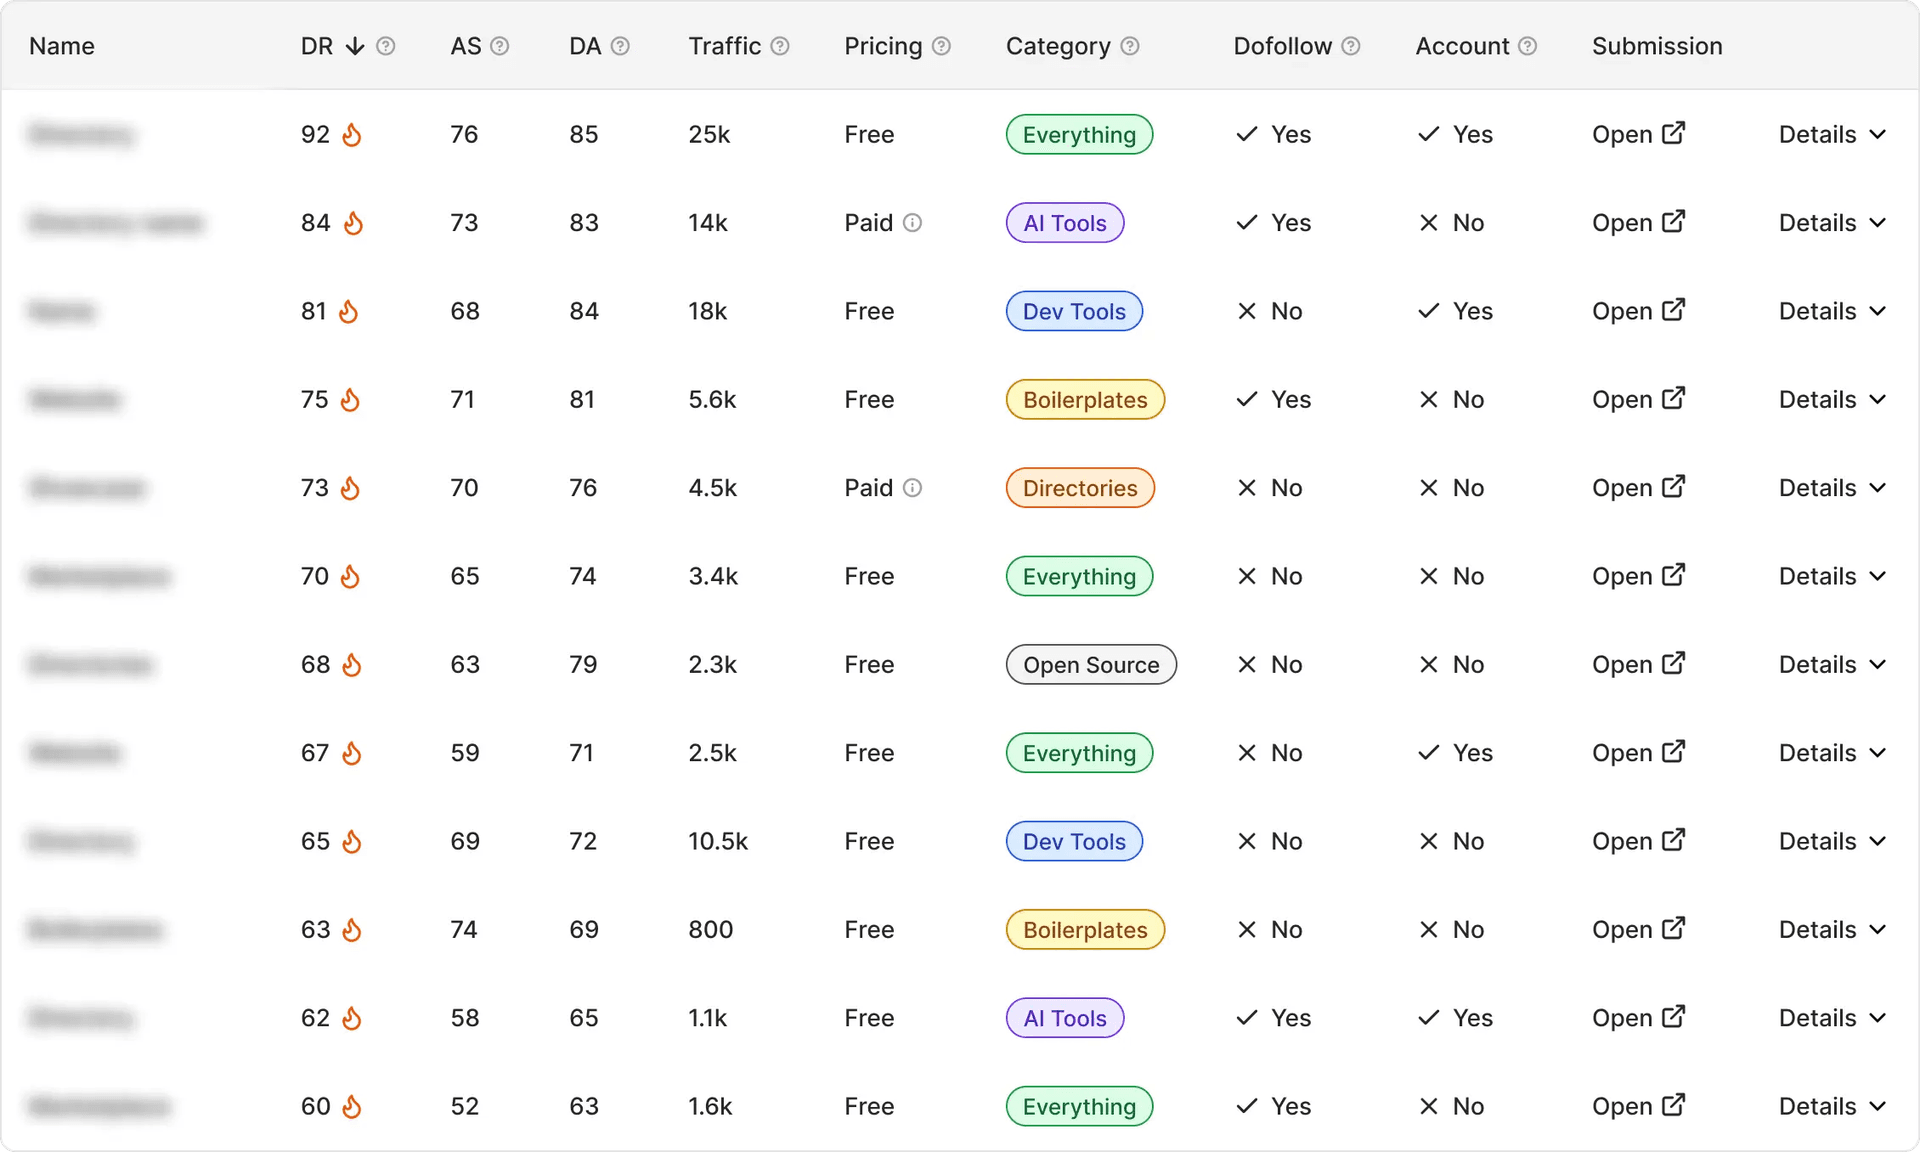
Task: Sort by the Name column header
Action: click(62, 46)
